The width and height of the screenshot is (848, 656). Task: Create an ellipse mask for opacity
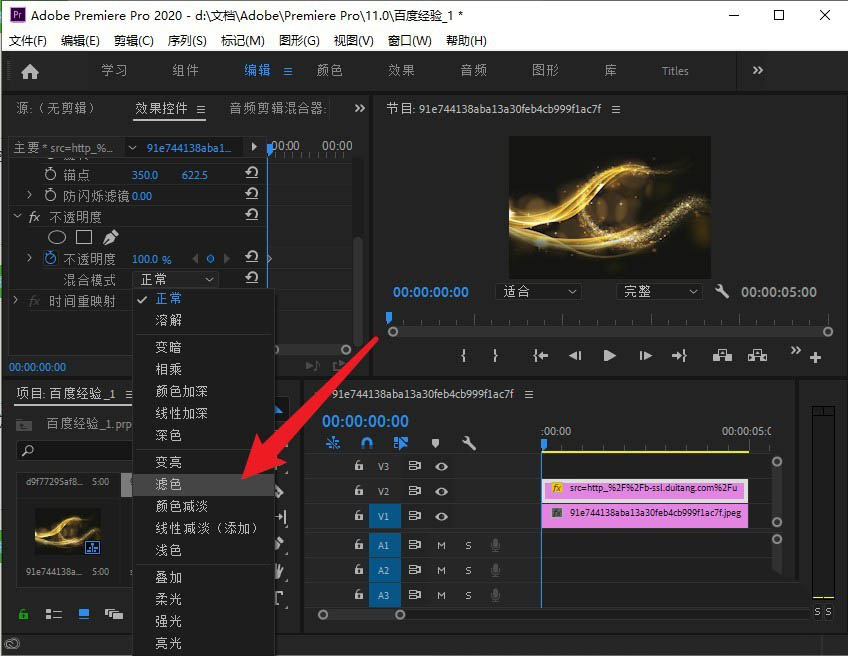coord(58,237)
